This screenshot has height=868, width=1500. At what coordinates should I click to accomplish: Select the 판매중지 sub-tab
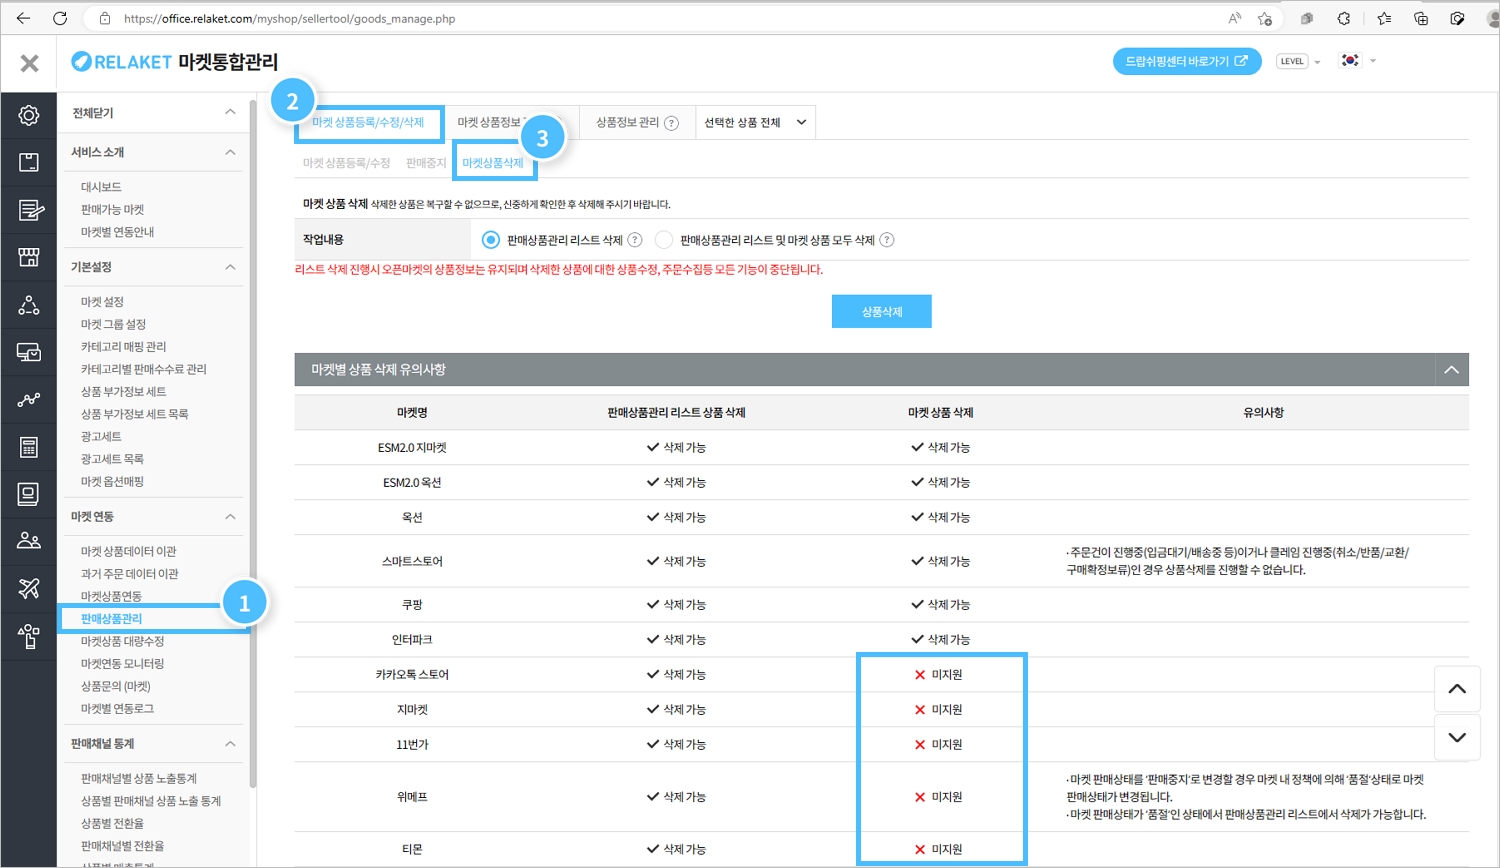point(426,163)
